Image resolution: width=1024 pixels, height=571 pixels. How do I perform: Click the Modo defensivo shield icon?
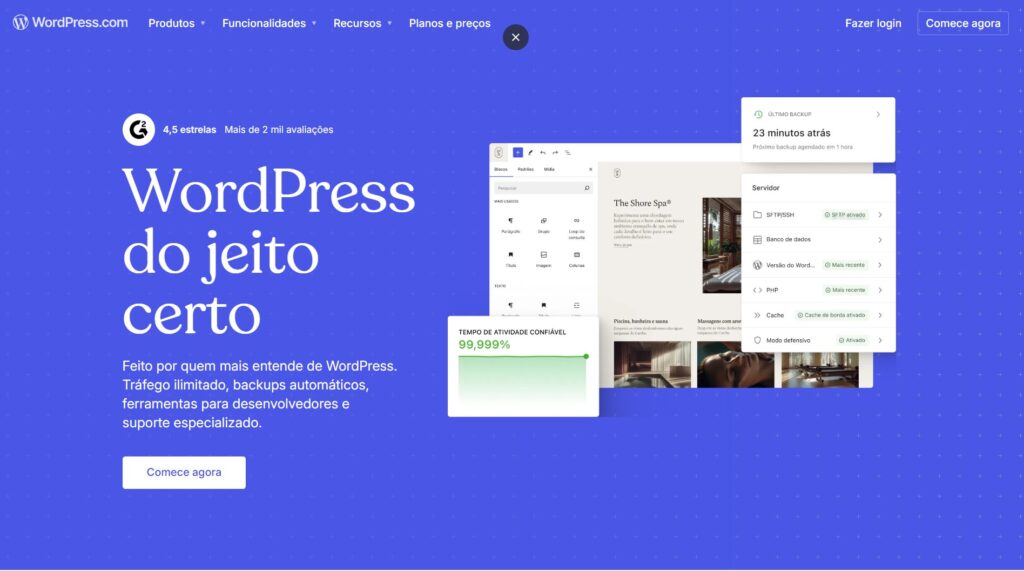pyautogui.click(x=757, y=340)
